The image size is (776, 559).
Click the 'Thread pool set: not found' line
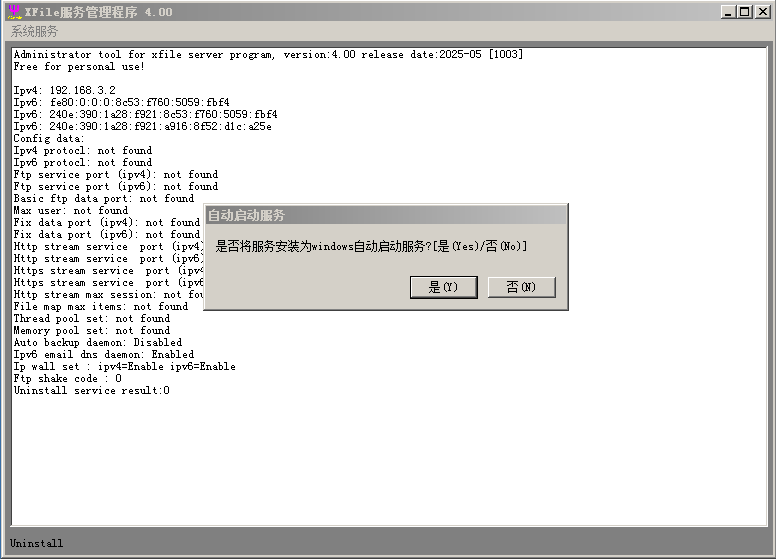92,318
